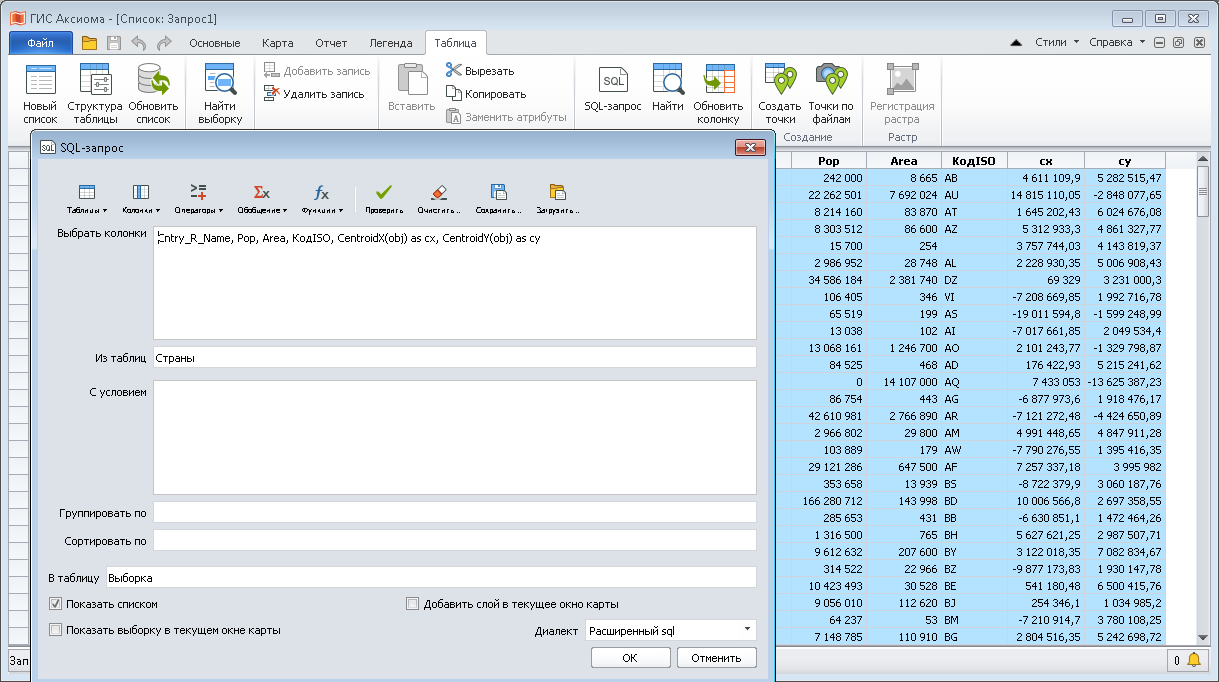Click the Сохранить query icon
Screen dimensions: 1219x682
[x=498, y=193]
